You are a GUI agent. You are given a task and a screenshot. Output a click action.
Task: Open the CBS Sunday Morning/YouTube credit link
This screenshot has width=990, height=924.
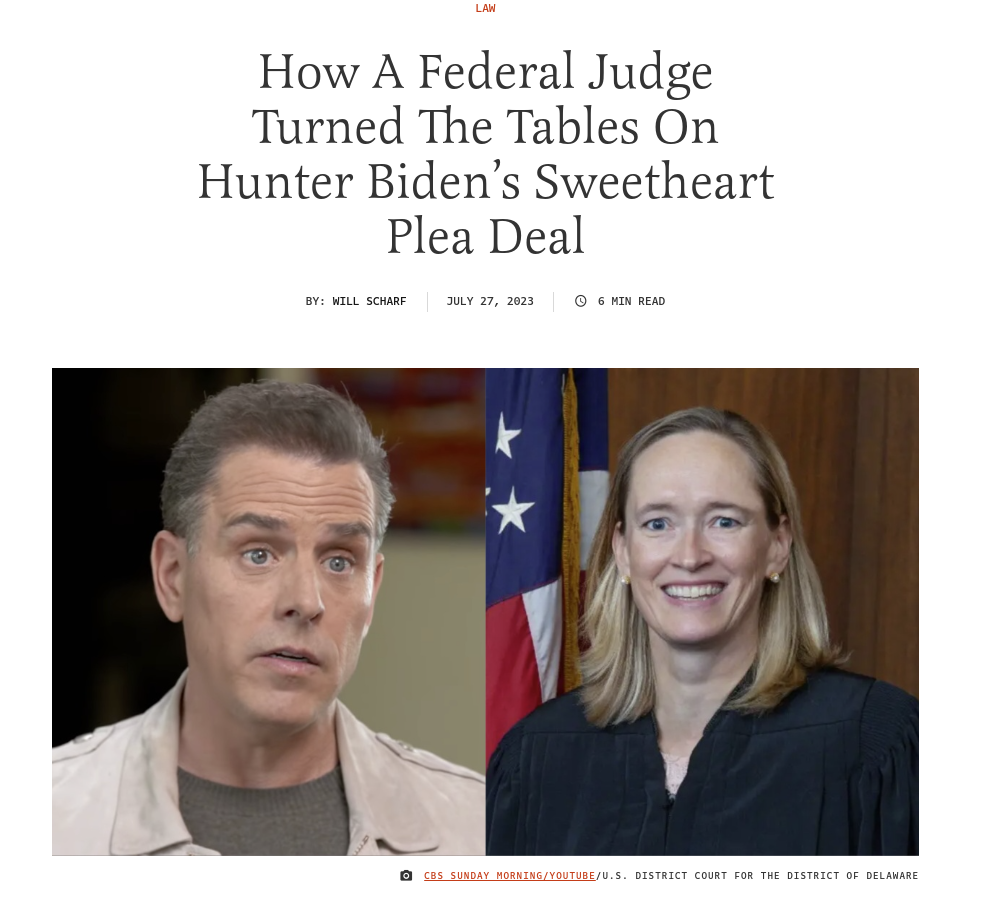click(x=510, y=875)
